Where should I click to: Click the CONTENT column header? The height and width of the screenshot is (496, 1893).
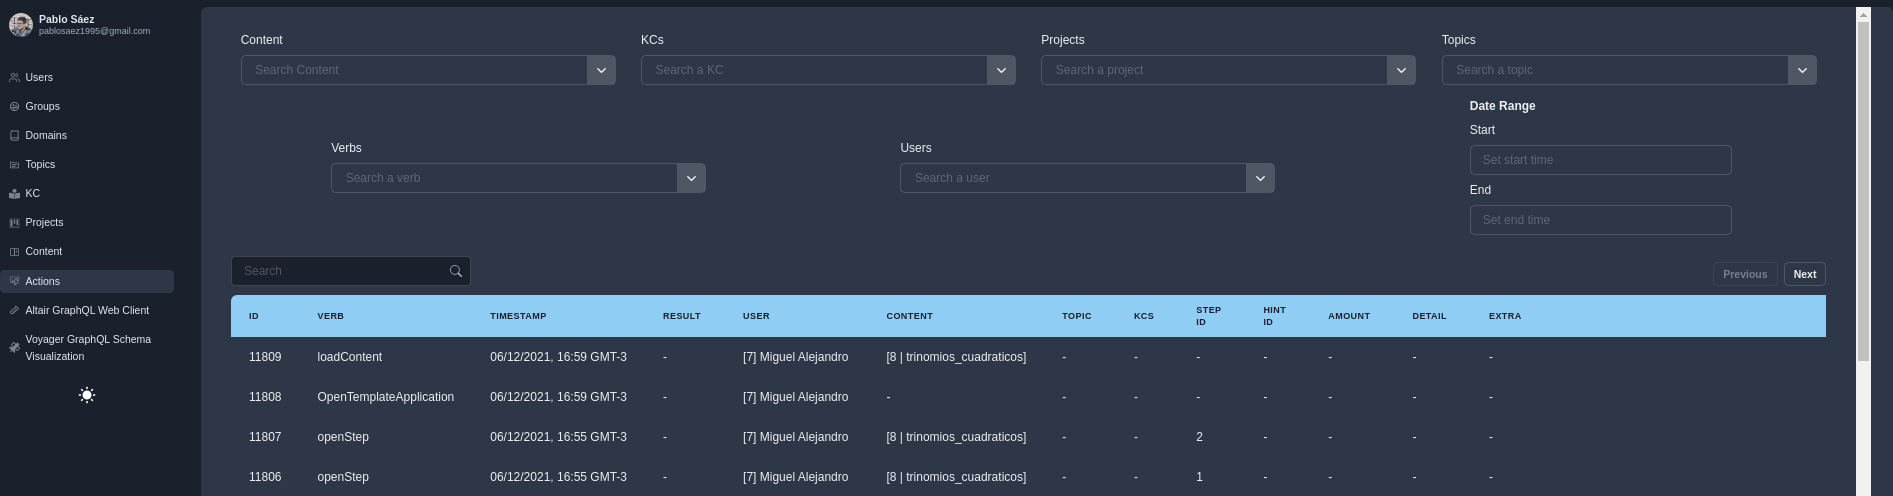click(x=909, y=316)
